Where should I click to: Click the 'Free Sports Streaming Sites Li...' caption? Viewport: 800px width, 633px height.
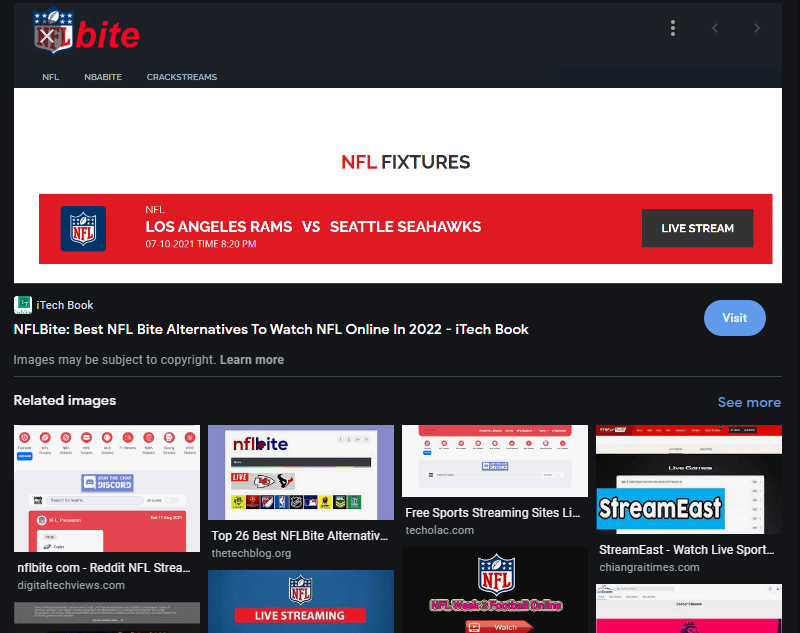pos(493,513)
